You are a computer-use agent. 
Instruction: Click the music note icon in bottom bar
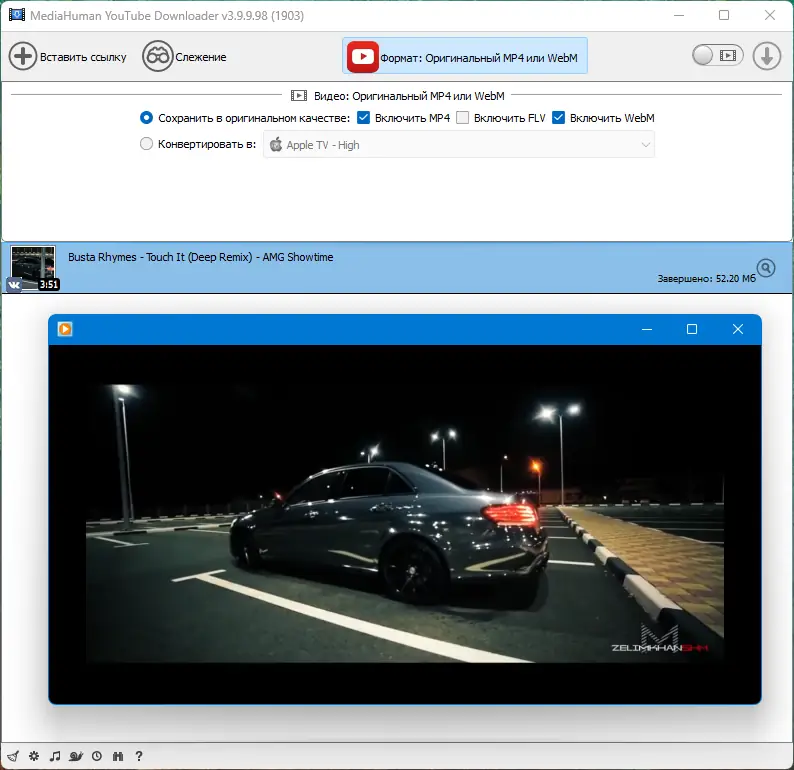click(x=55, y=756)
